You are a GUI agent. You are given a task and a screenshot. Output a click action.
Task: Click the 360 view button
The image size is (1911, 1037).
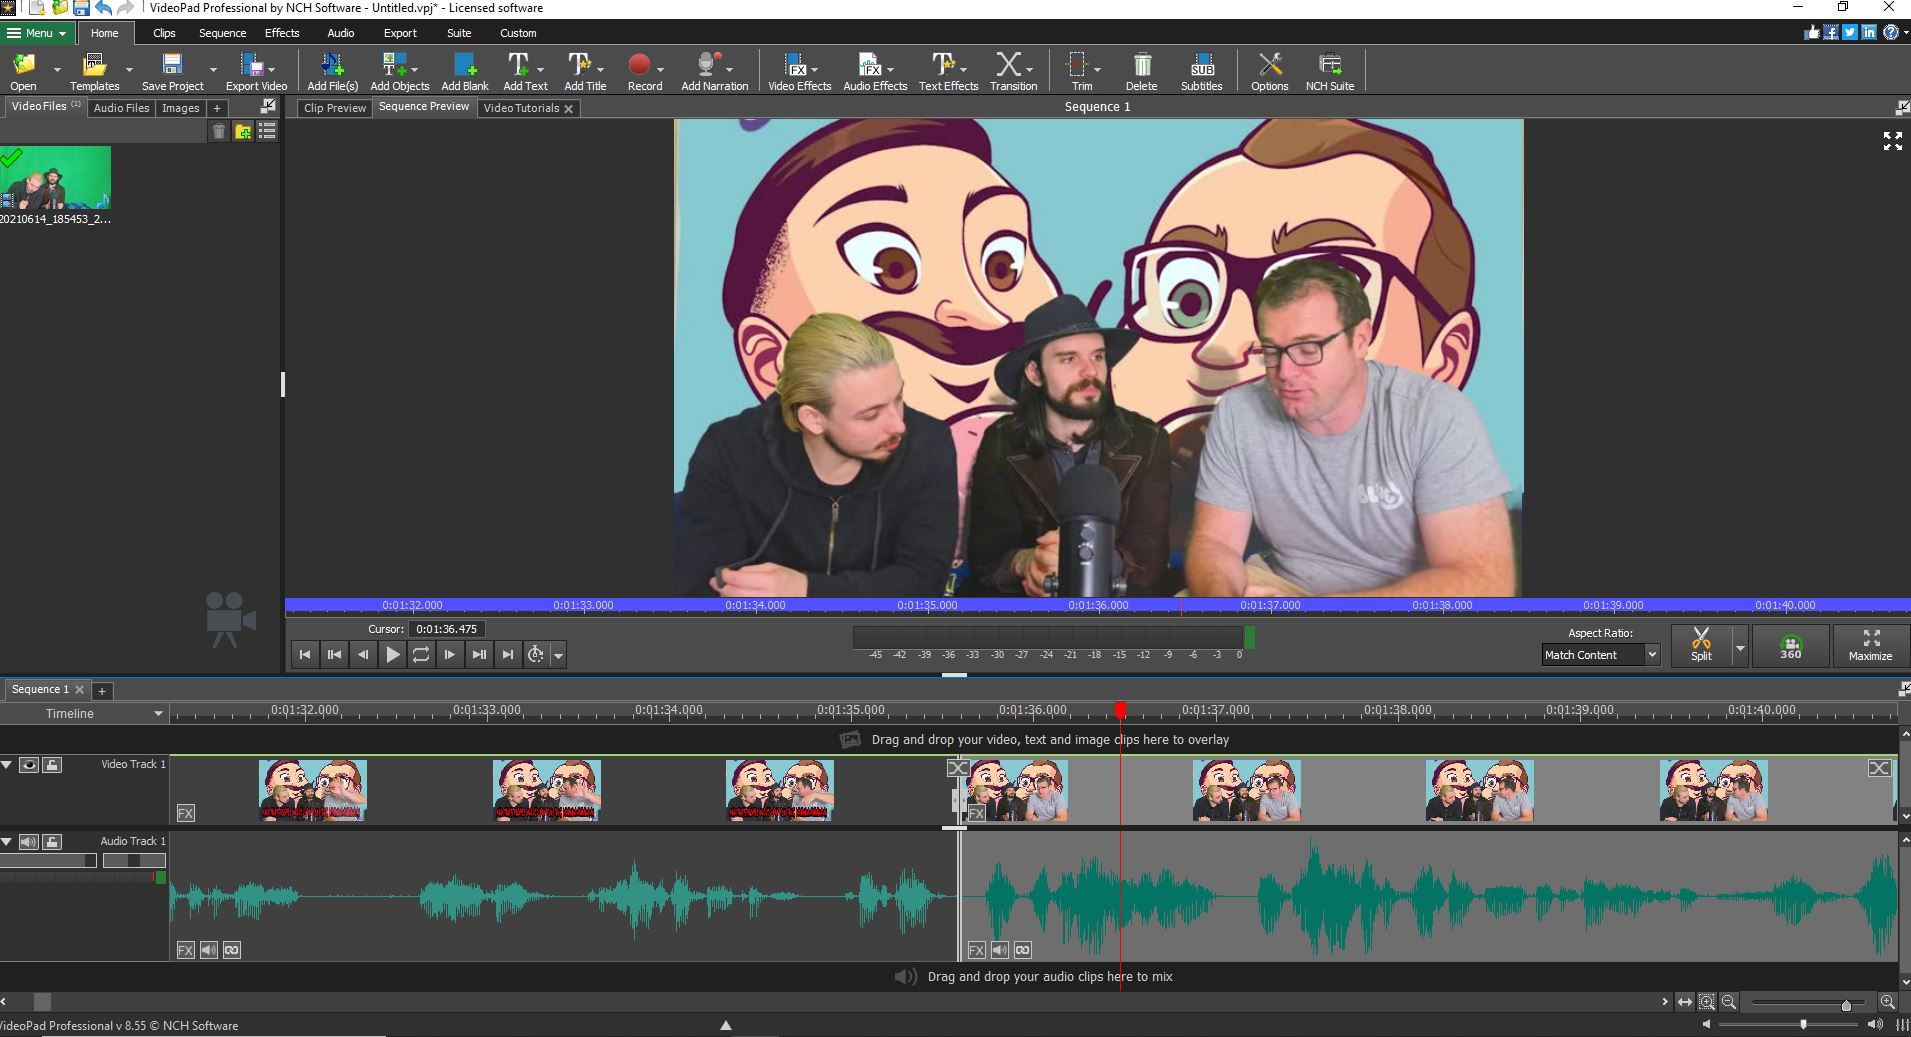(x=1791, y=646)
